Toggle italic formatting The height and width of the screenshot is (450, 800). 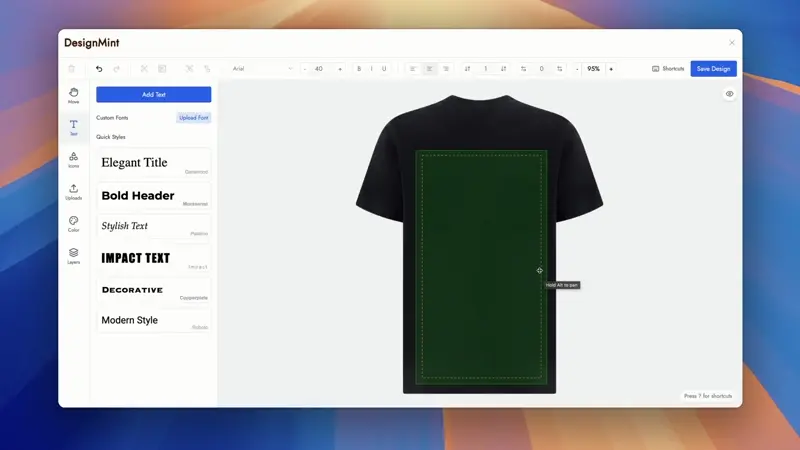(371, 68)
